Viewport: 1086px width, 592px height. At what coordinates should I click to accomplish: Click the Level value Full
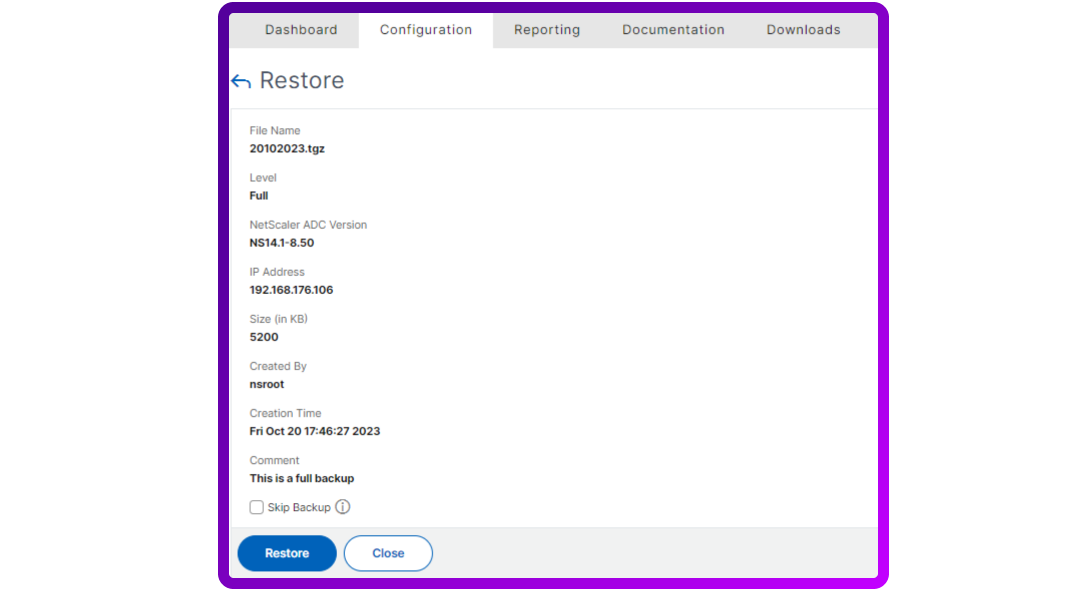259,196
